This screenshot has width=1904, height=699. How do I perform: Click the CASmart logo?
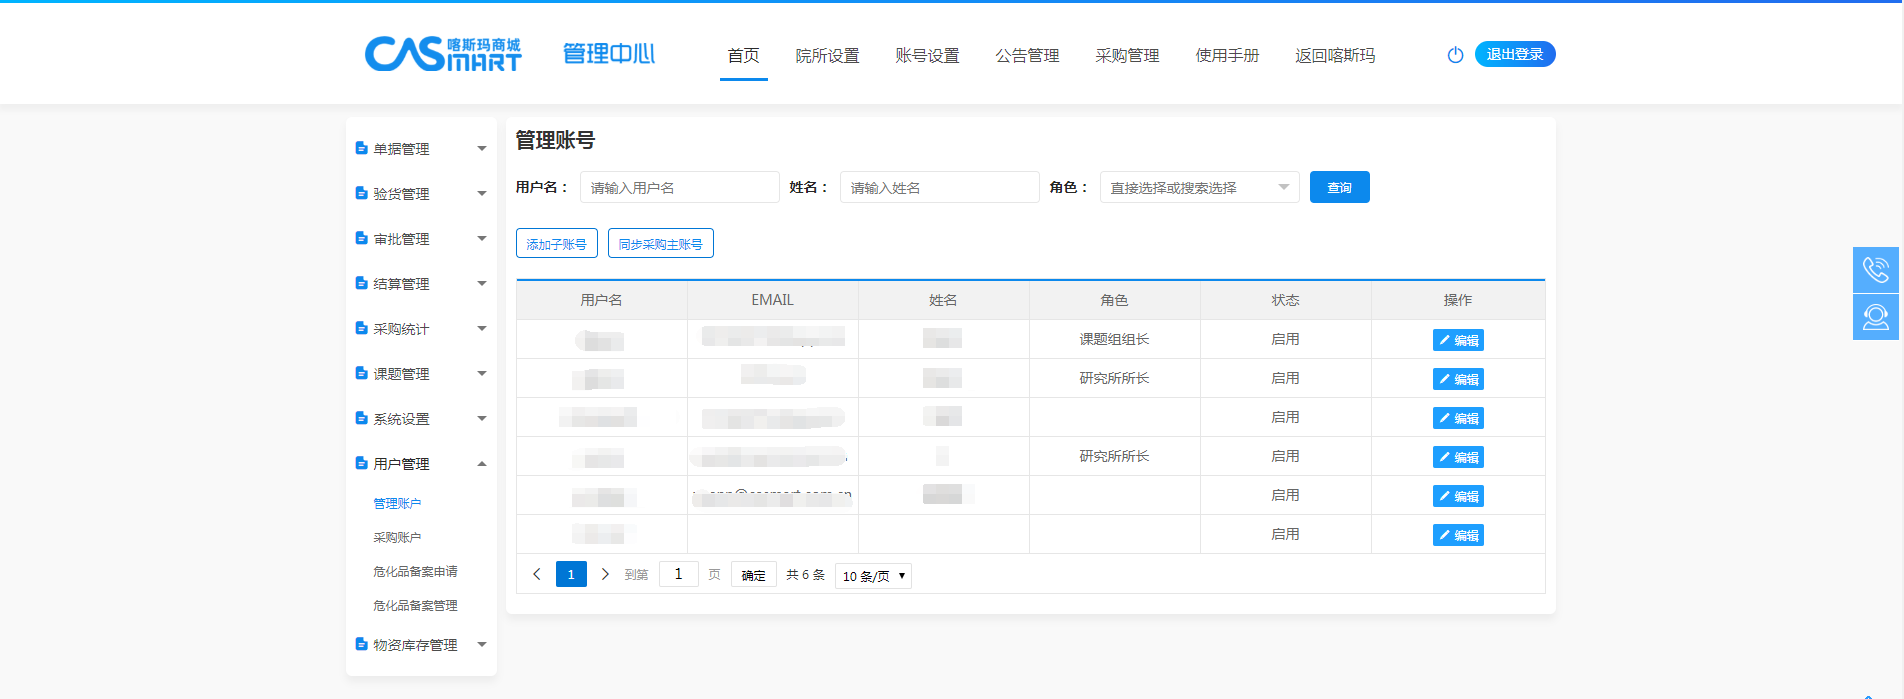point(443,54)
